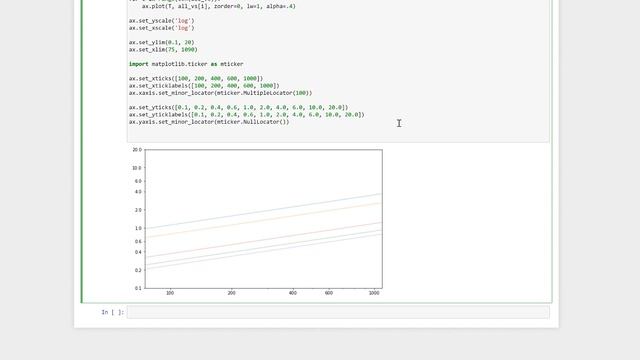Click the ax.set_xticks code line

click(x=196, y=78)
